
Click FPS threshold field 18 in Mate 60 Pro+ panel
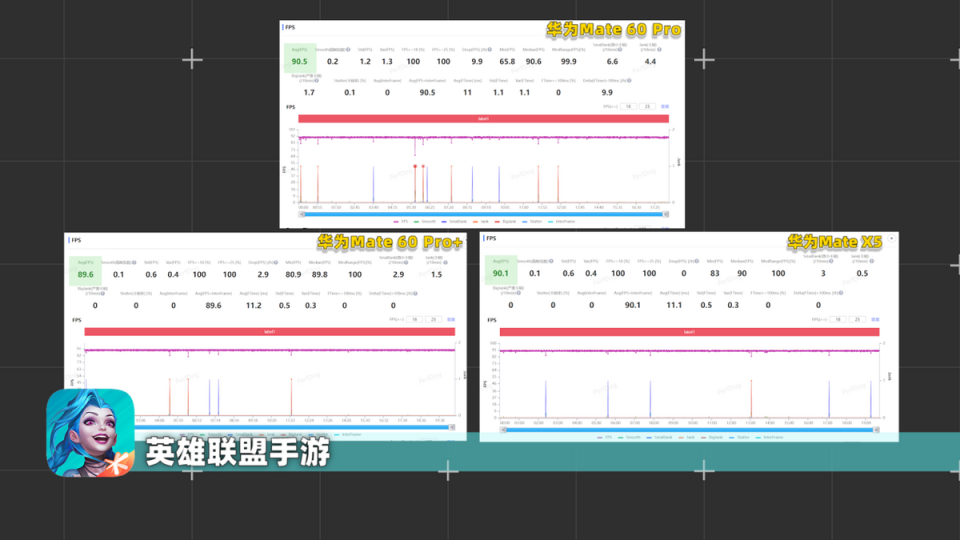coord(414,320)
